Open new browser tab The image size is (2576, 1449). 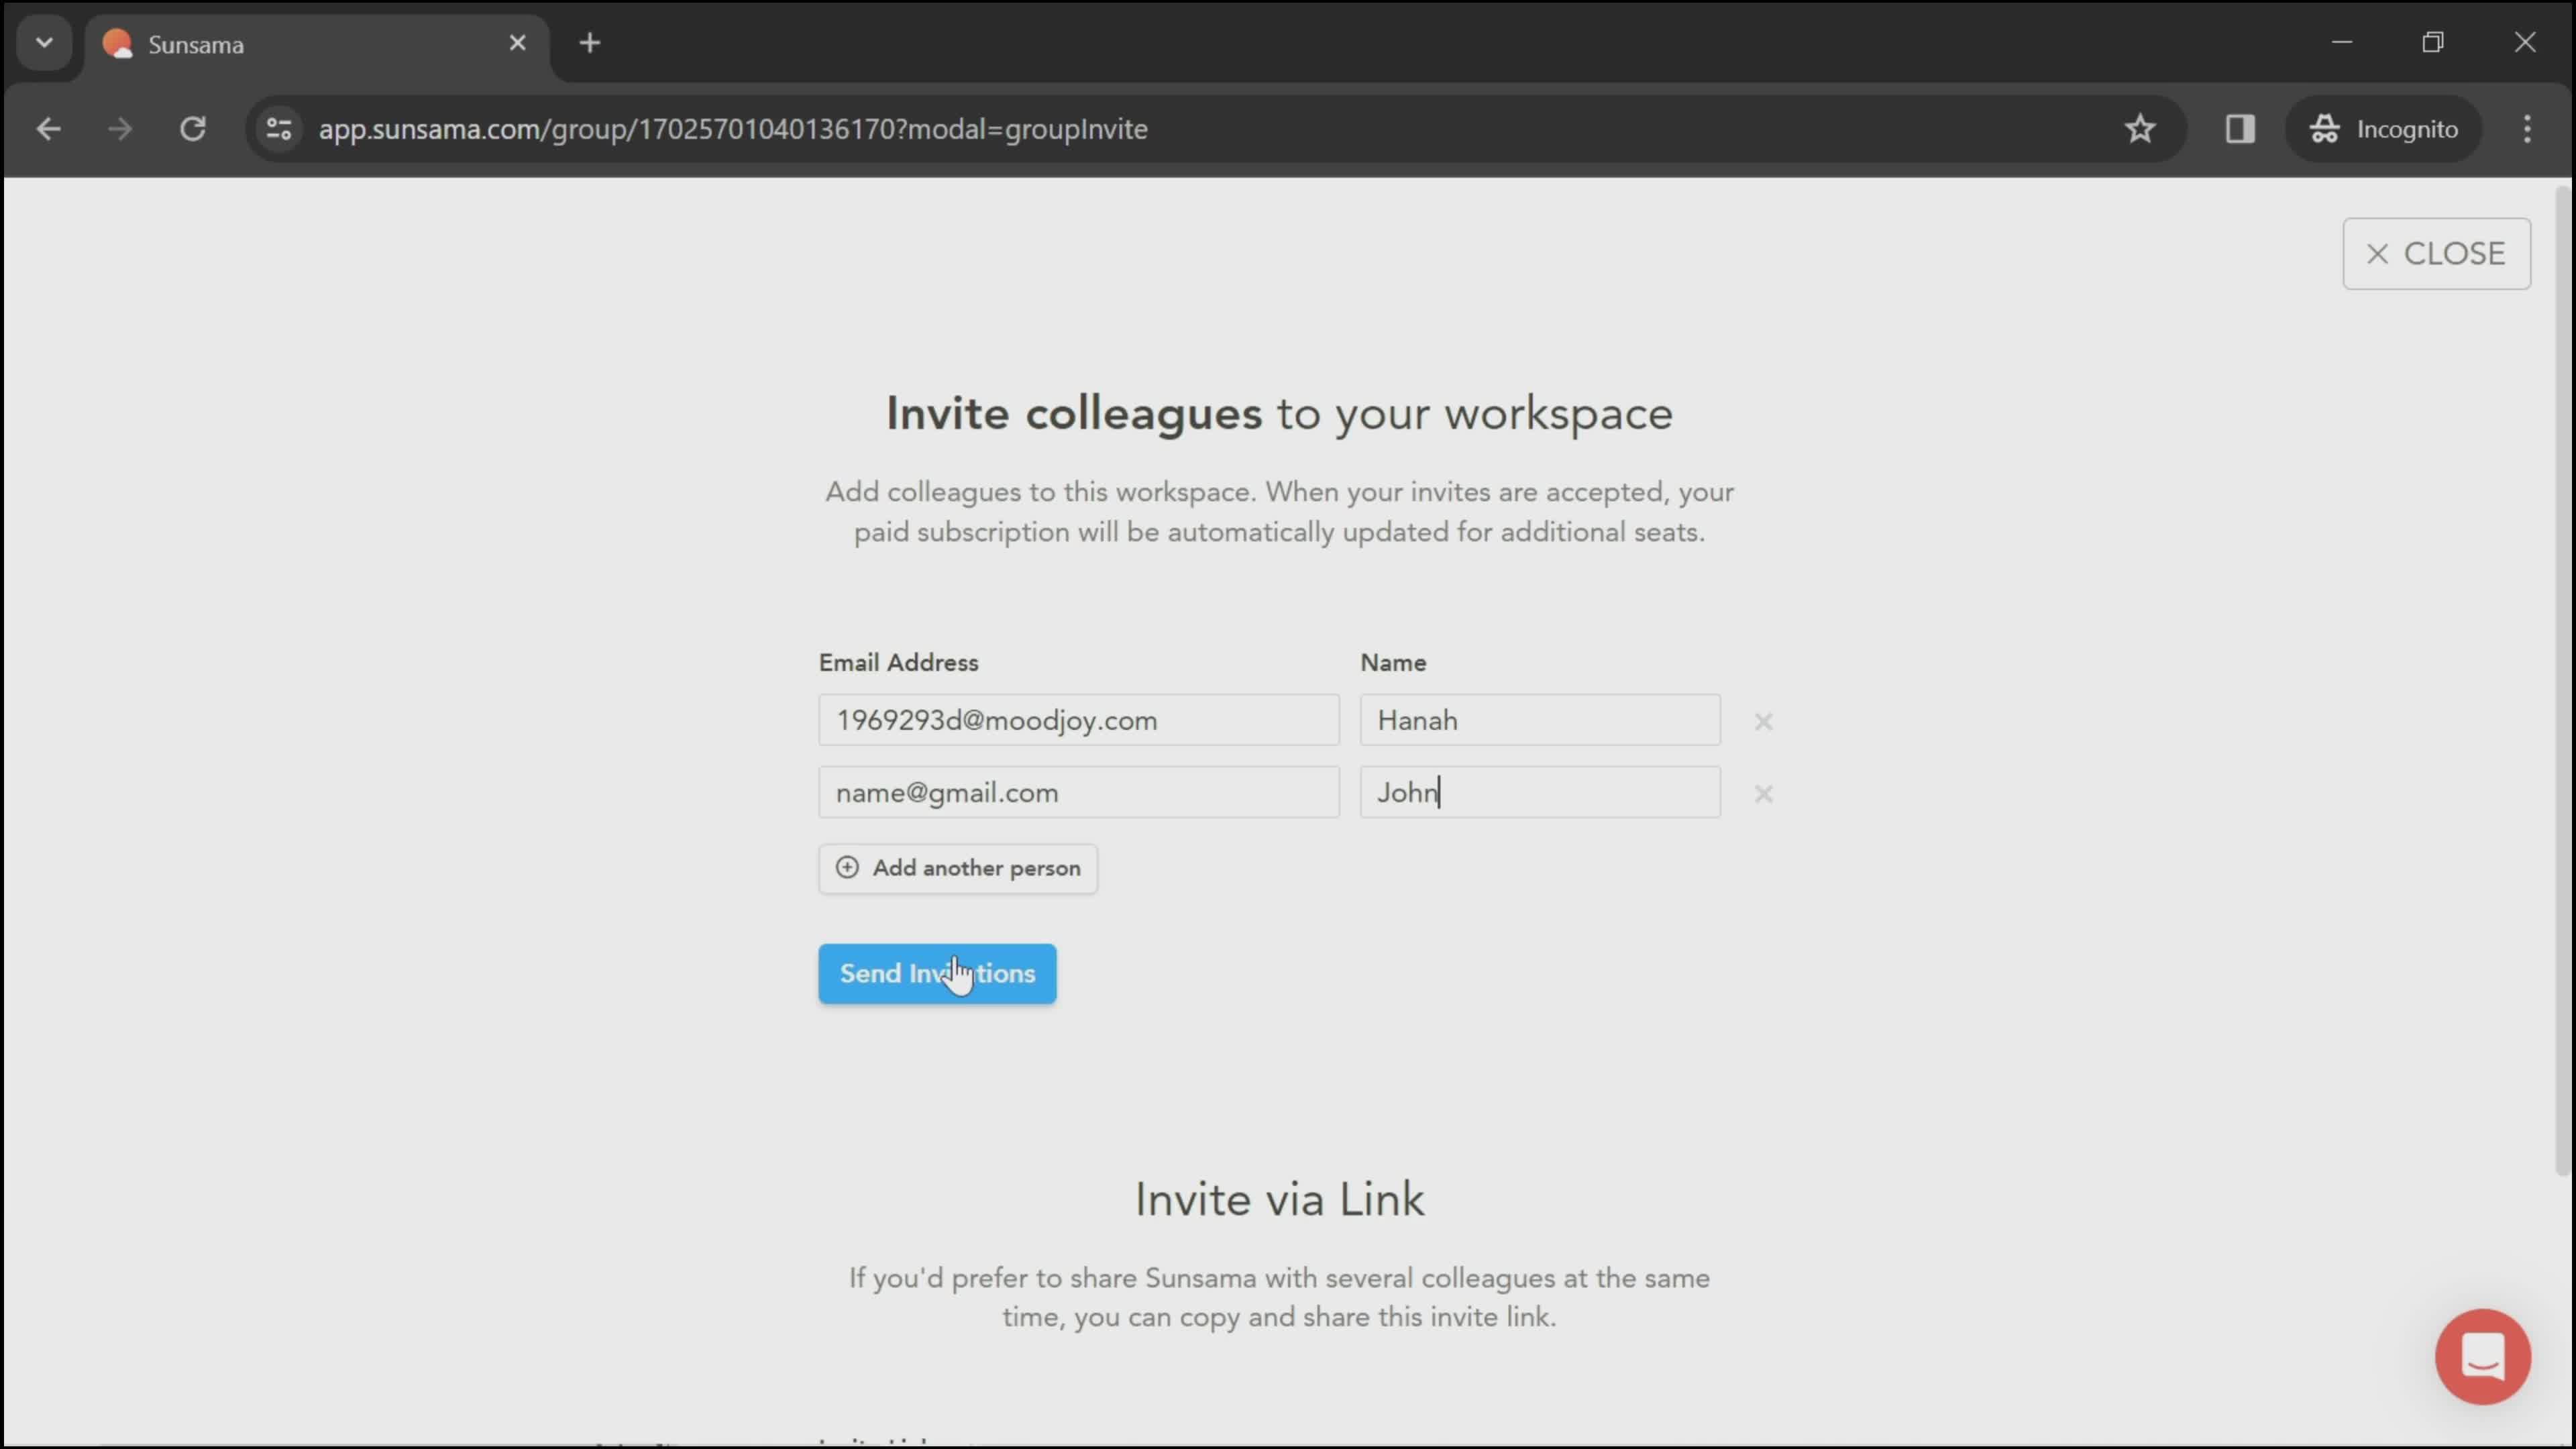[x=589, y=42]
